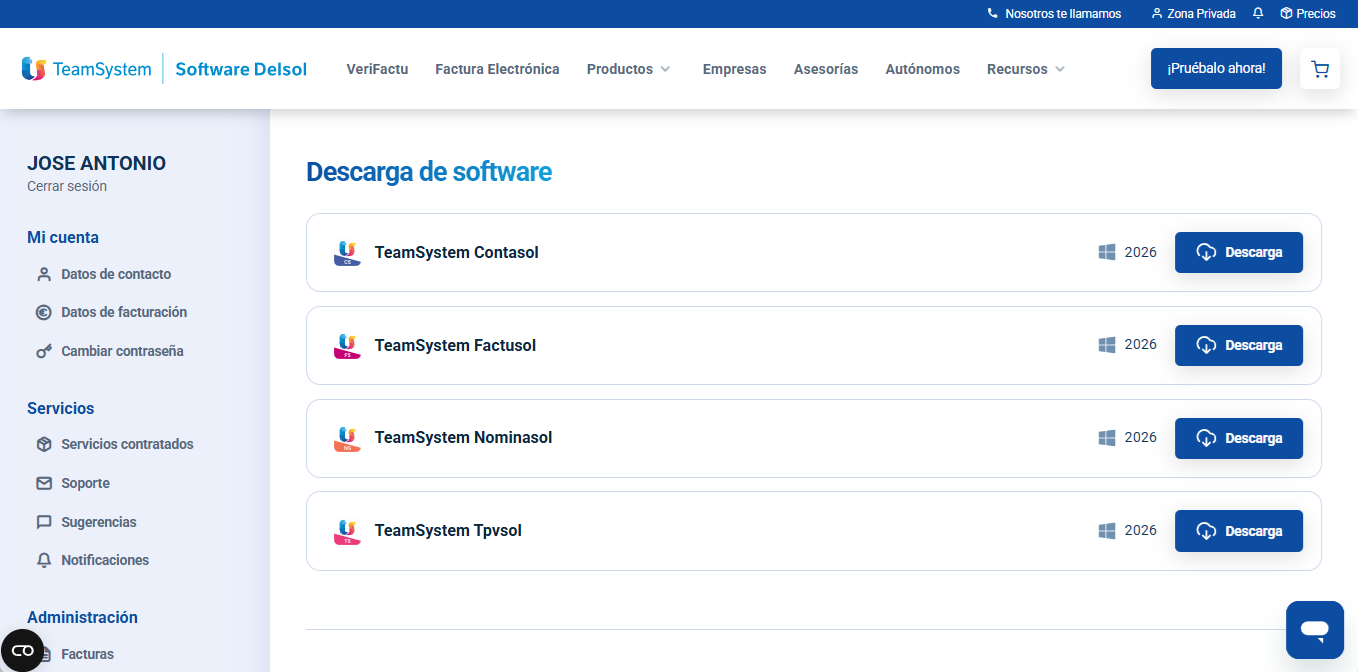Go to Asesorías navigation item

point(826,69)
